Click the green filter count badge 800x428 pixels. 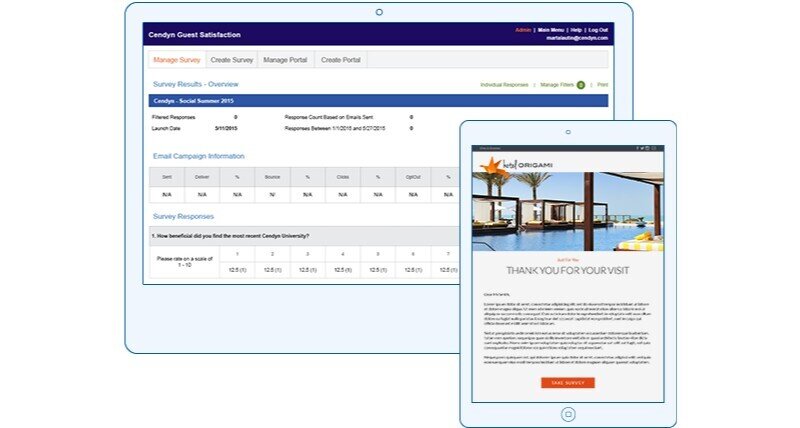click(580, 85)
